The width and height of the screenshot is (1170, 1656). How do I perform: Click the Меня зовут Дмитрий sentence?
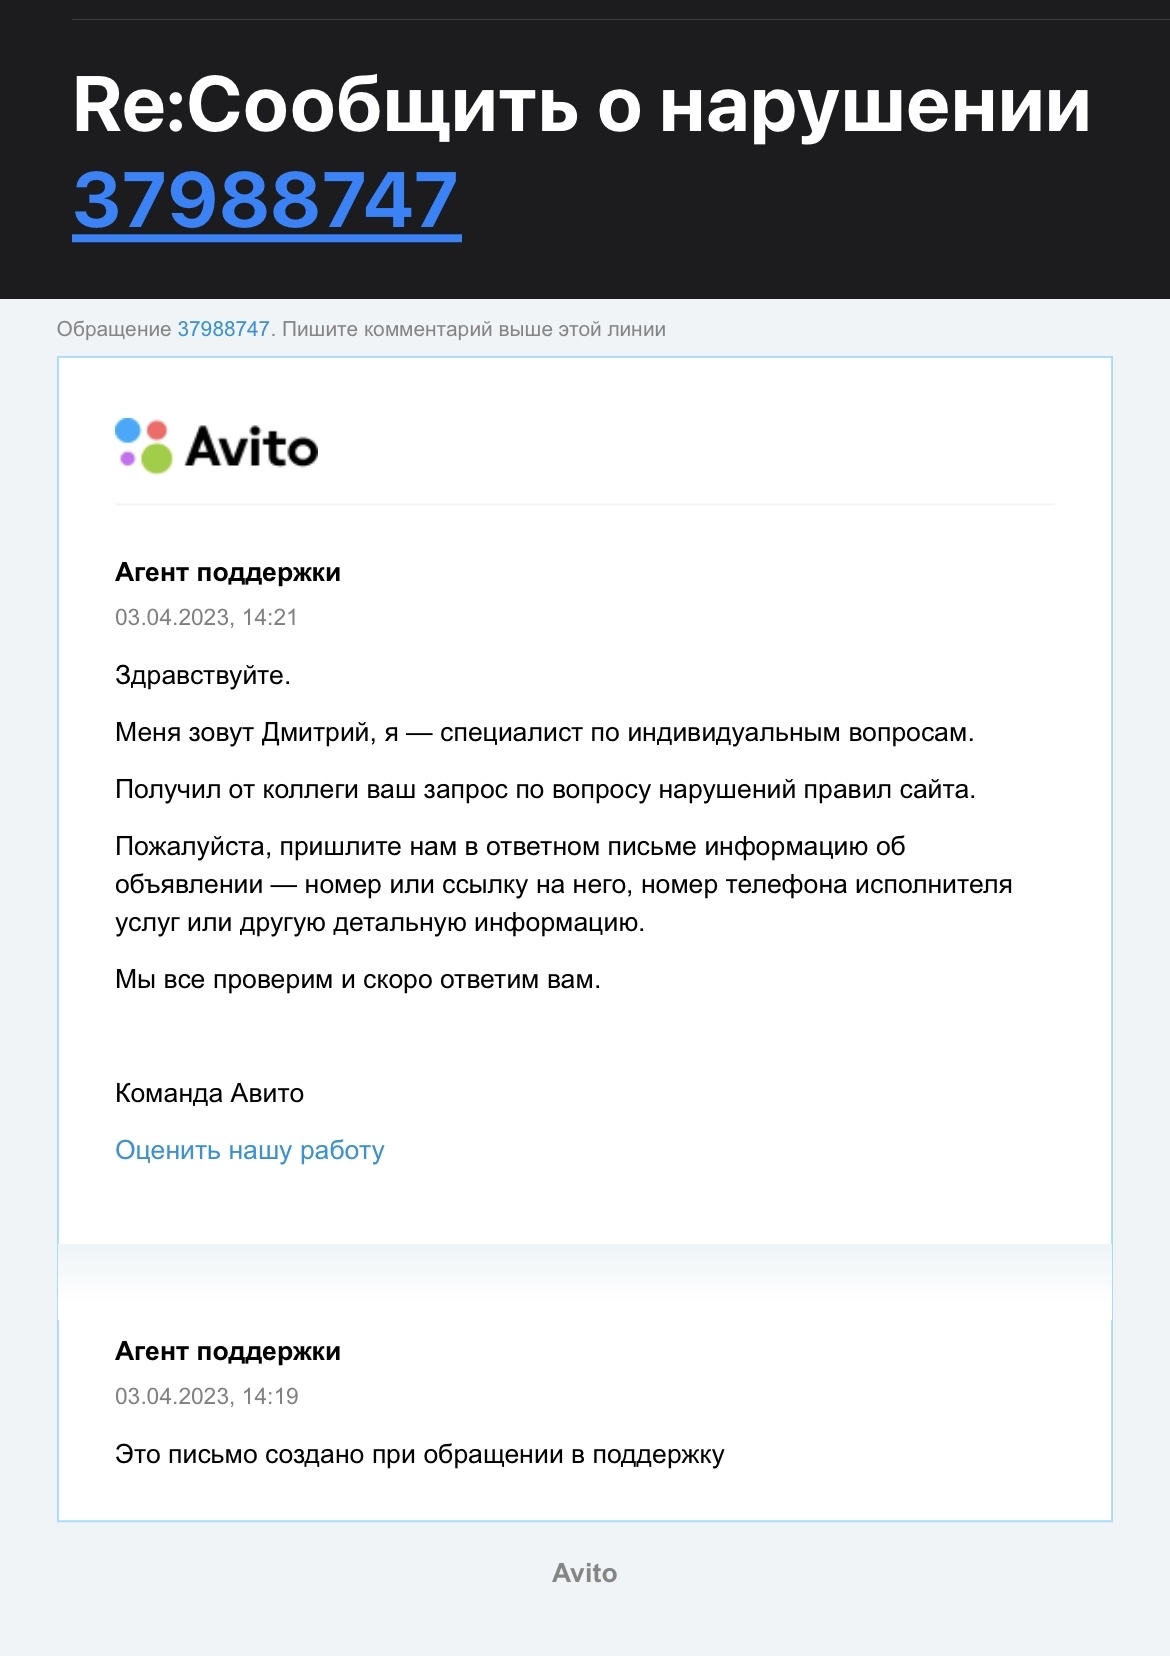tap(545, 732)
